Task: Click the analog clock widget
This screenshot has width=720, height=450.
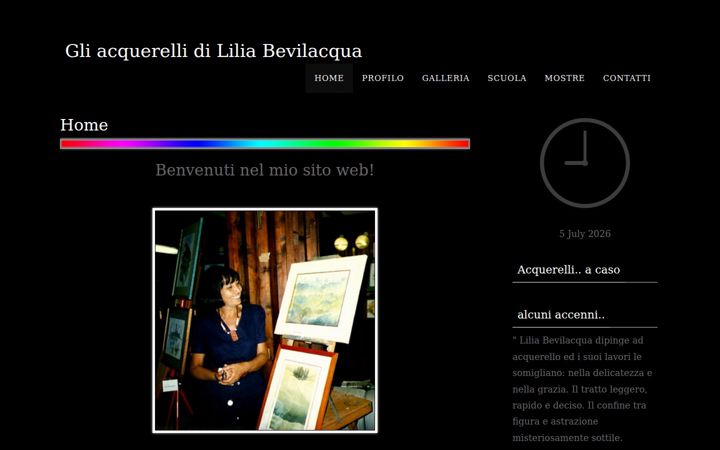Action: [x=585, y=163]
